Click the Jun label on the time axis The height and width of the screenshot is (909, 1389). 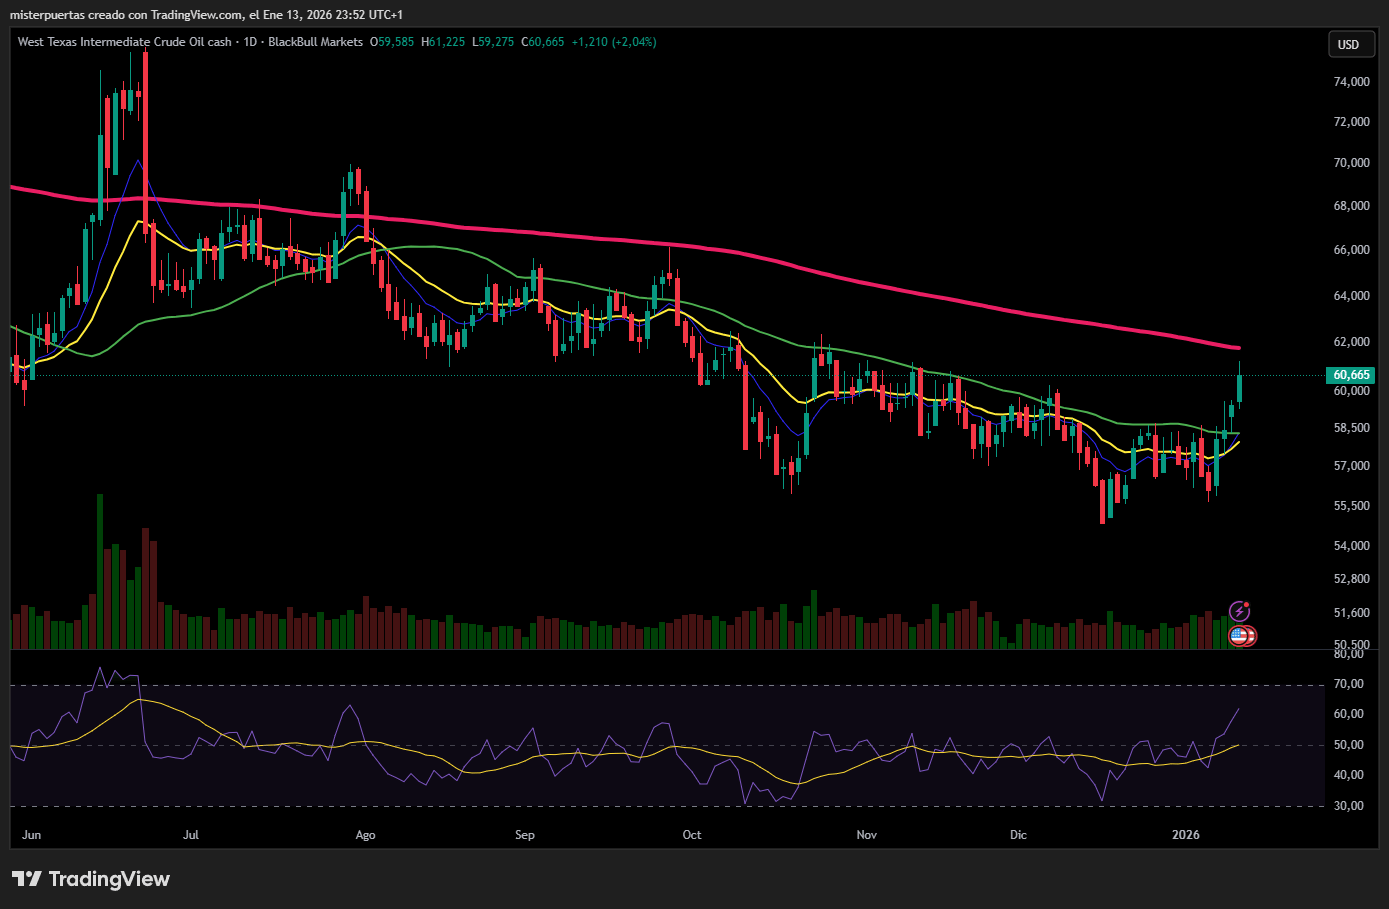[x=32, y=835]
